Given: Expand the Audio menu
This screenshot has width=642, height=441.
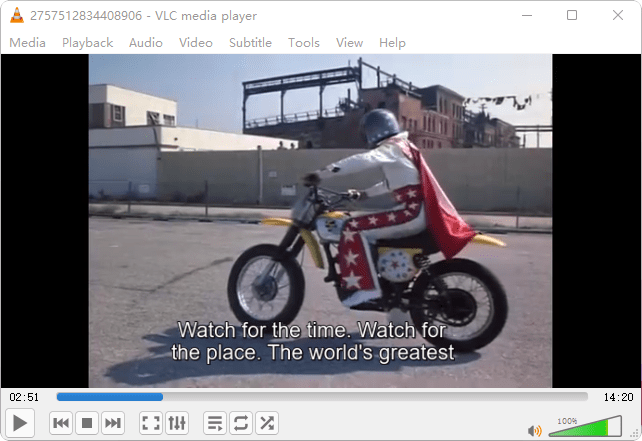Looking at the screenshot, I should [x=146, y=42].
